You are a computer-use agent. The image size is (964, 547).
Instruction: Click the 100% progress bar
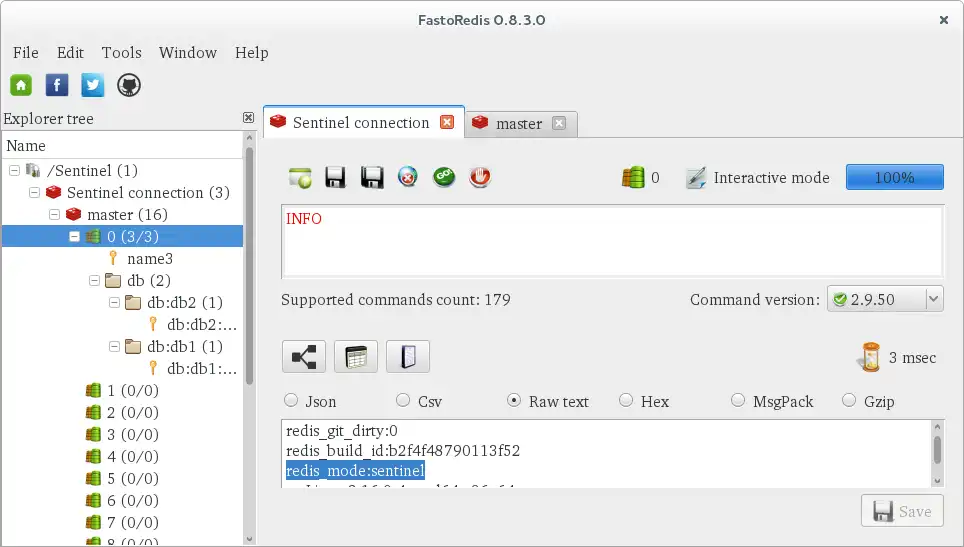click(x=895, y=177)
